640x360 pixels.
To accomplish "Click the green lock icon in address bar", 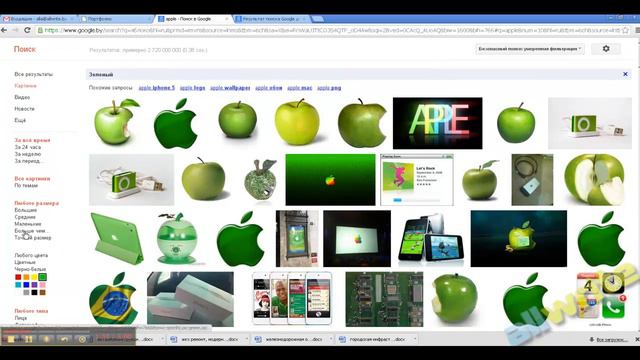I will (x=40, y=30).
